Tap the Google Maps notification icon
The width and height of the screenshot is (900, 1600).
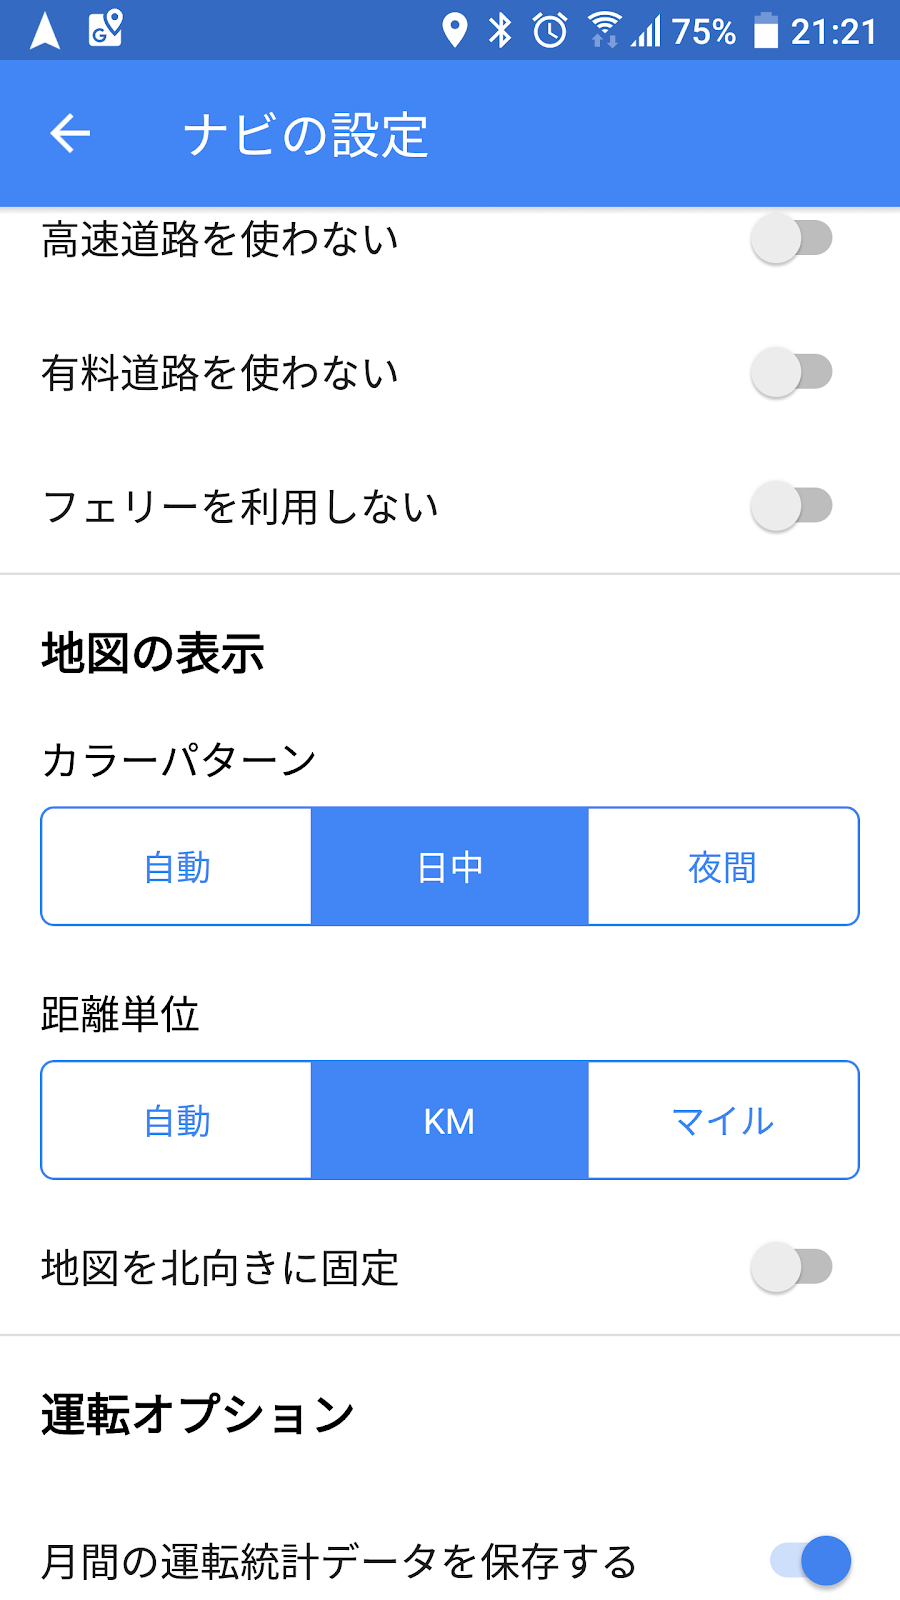pyautogui.click(x=105, y=29)
